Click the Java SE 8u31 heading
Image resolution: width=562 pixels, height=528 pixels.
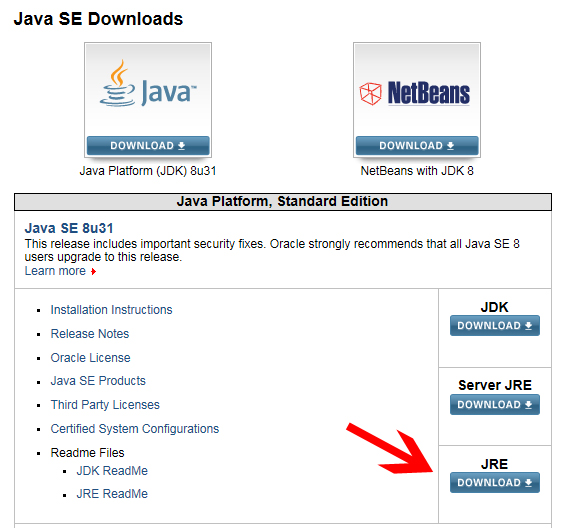69,228
